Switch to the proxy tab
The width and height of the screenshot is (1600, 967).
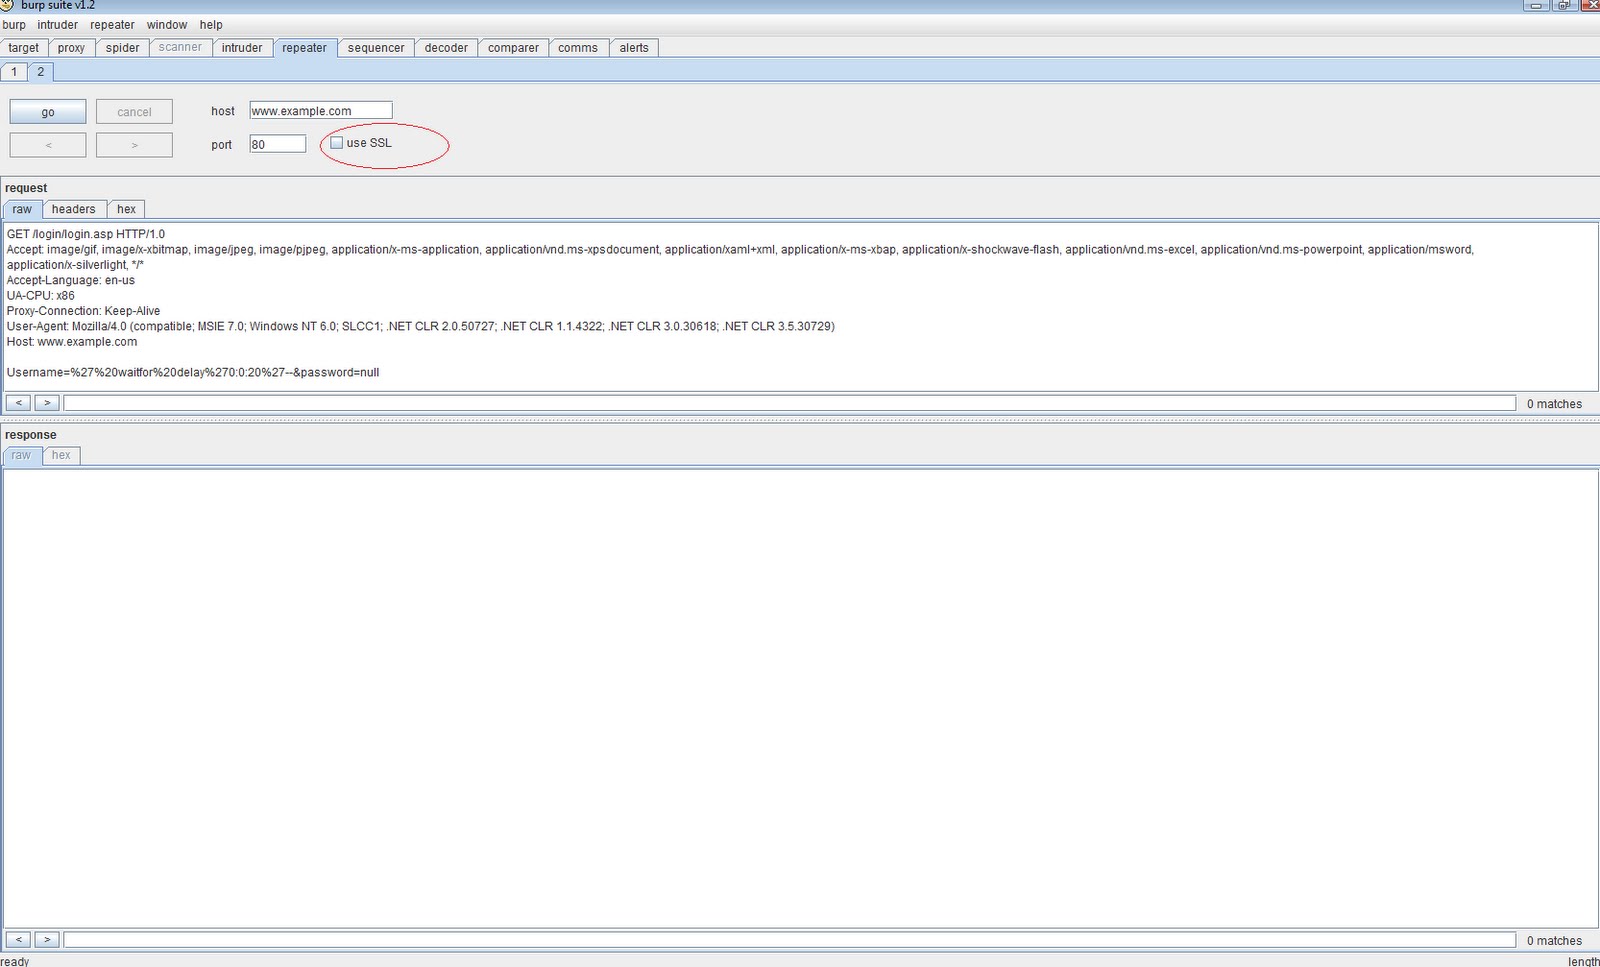tap(71, 48)
